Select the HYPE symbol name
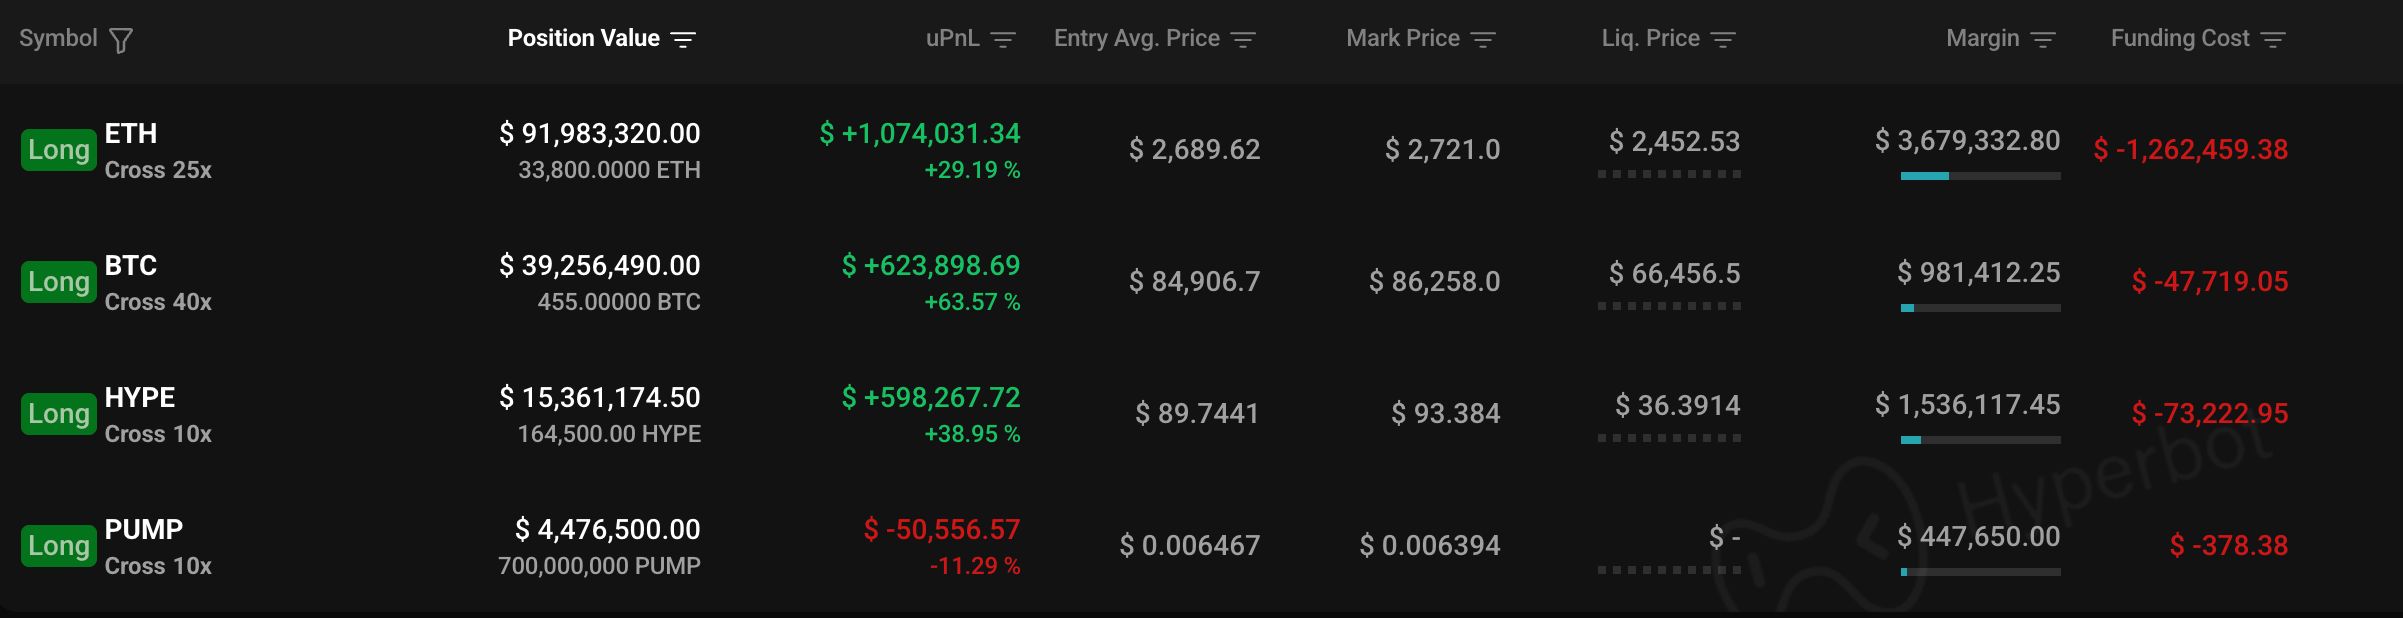 [x=140, y=398]
